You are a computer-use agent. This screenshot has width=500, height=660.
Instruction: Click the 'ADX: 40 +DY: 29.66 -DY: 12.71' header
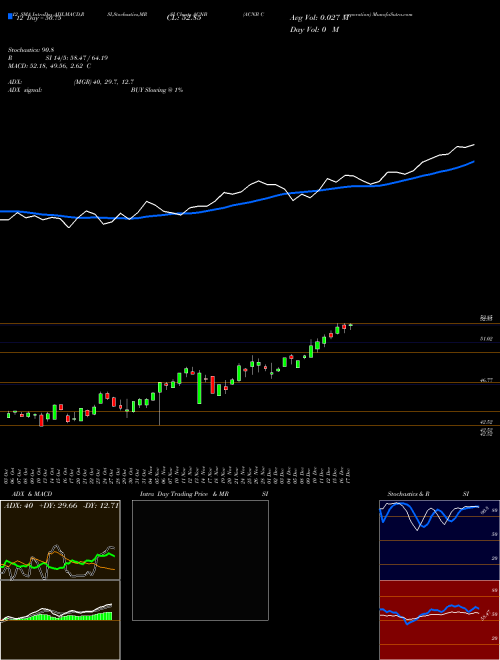coord(61,506)
